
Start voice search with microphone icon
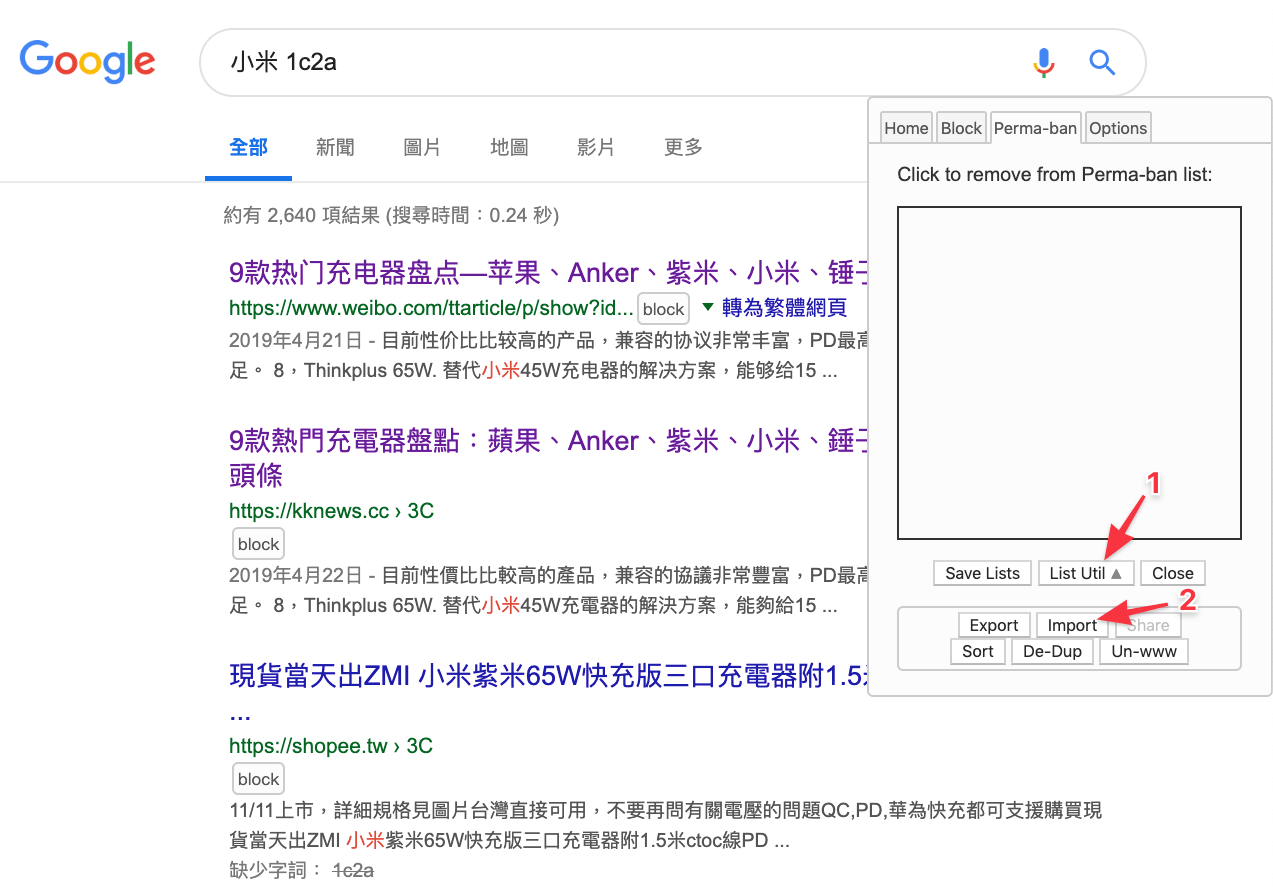click(1043, 63)
